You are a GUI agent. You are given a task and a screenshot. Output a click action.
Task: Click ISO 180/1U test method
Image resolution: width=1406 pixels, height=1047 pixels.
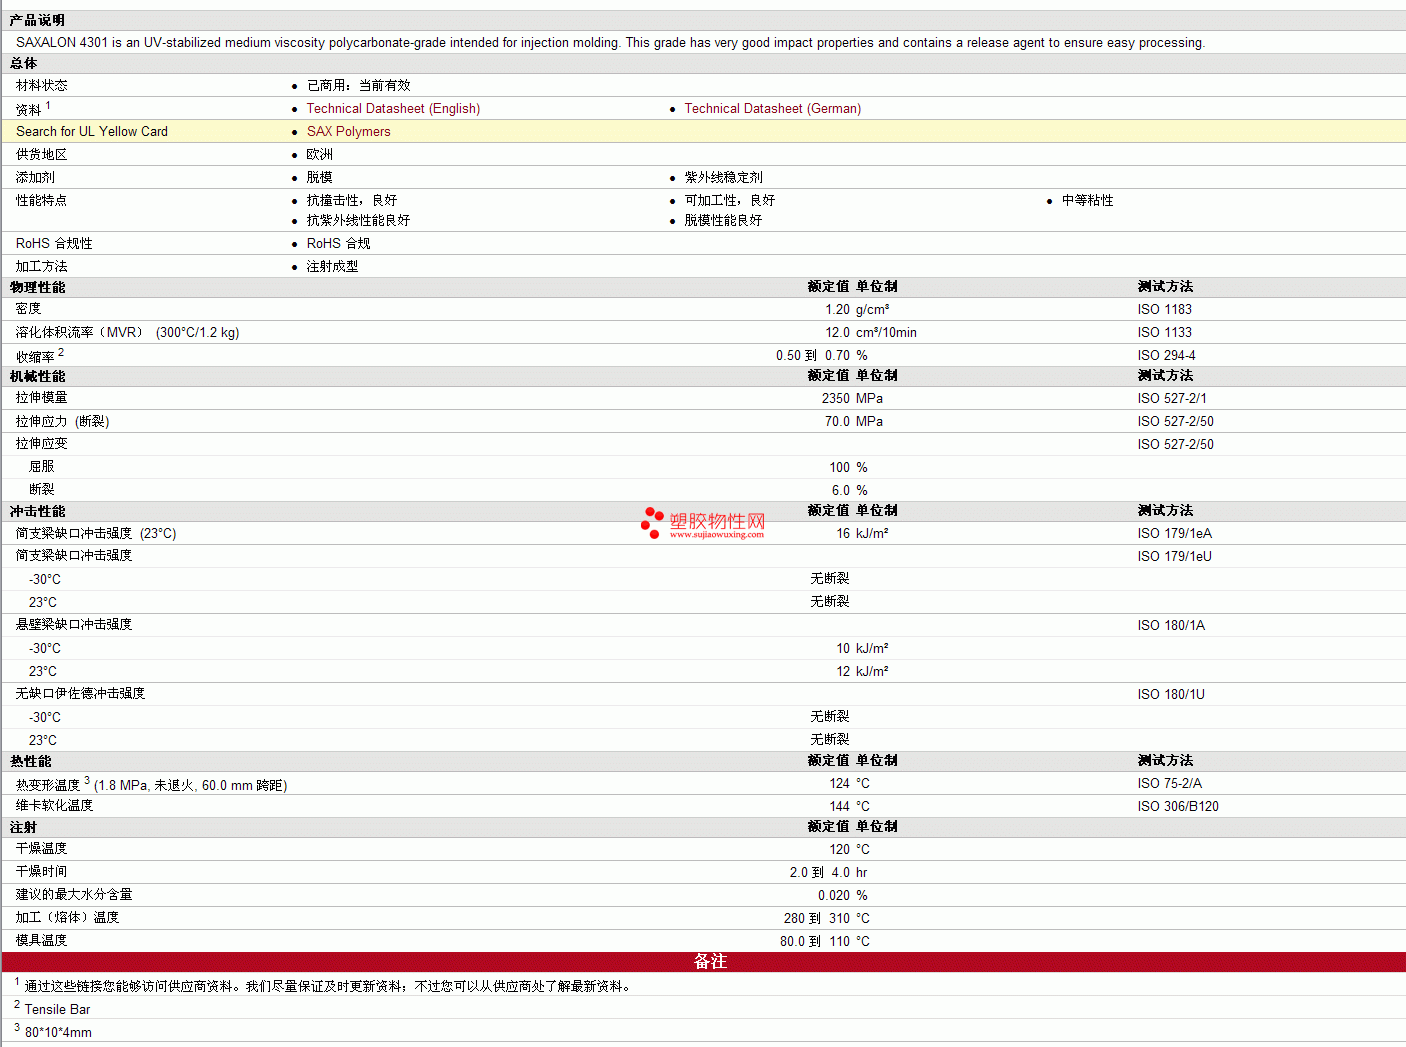[x=1171, y=695]
